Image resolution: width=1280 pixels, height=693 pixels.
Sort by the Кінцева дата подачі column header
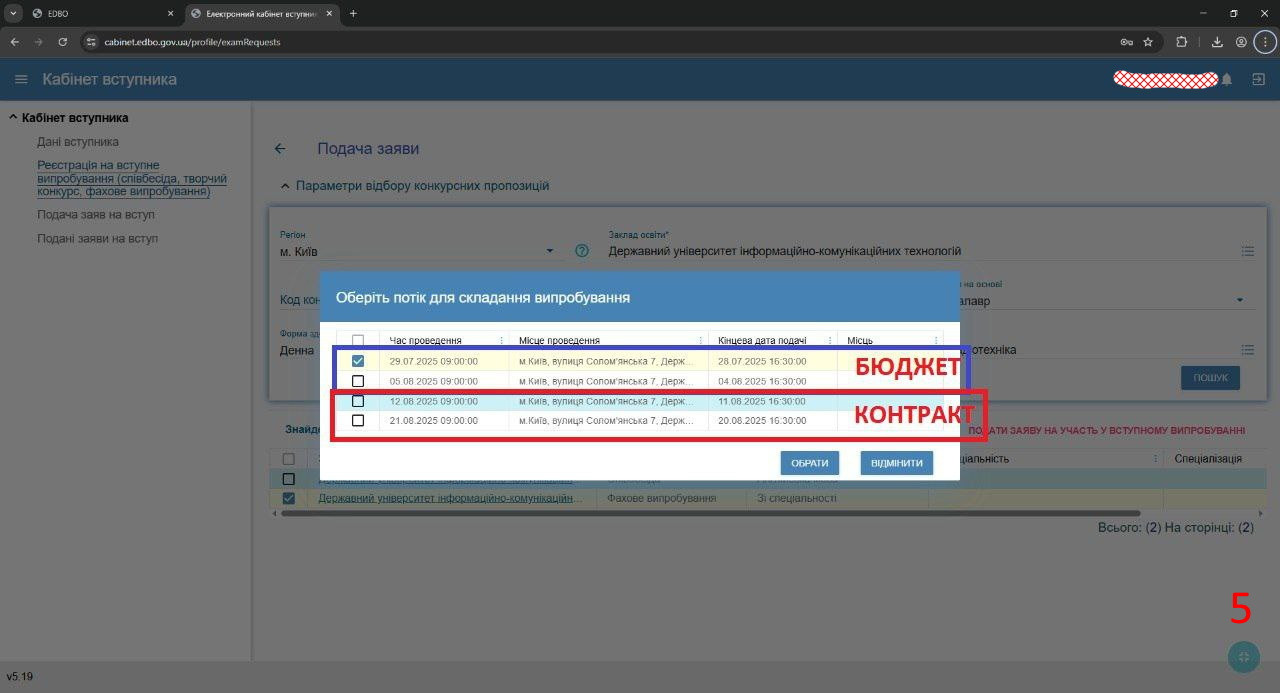(x=762, y=341)
